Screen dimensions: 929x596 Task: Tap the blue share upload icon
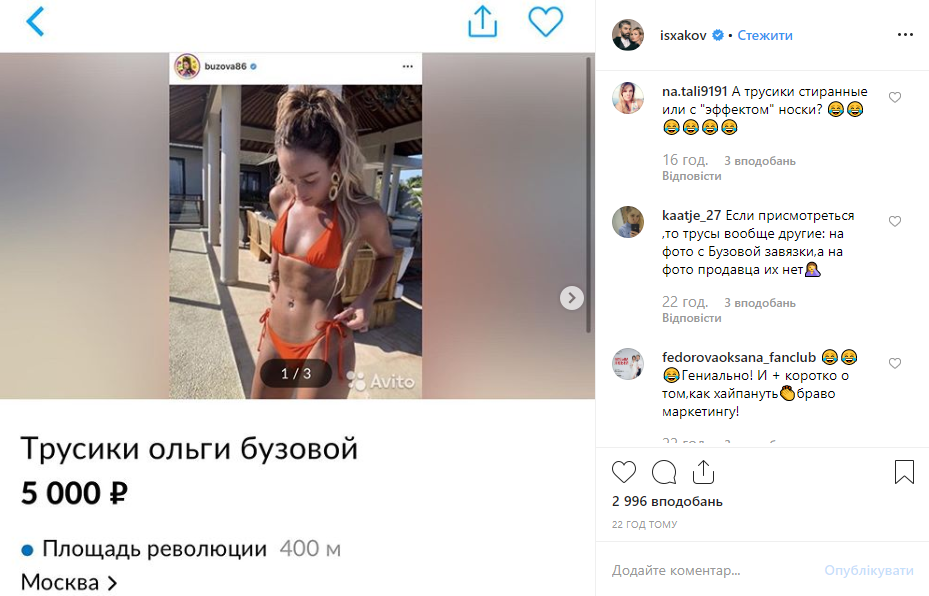click(x=482, y=22)
